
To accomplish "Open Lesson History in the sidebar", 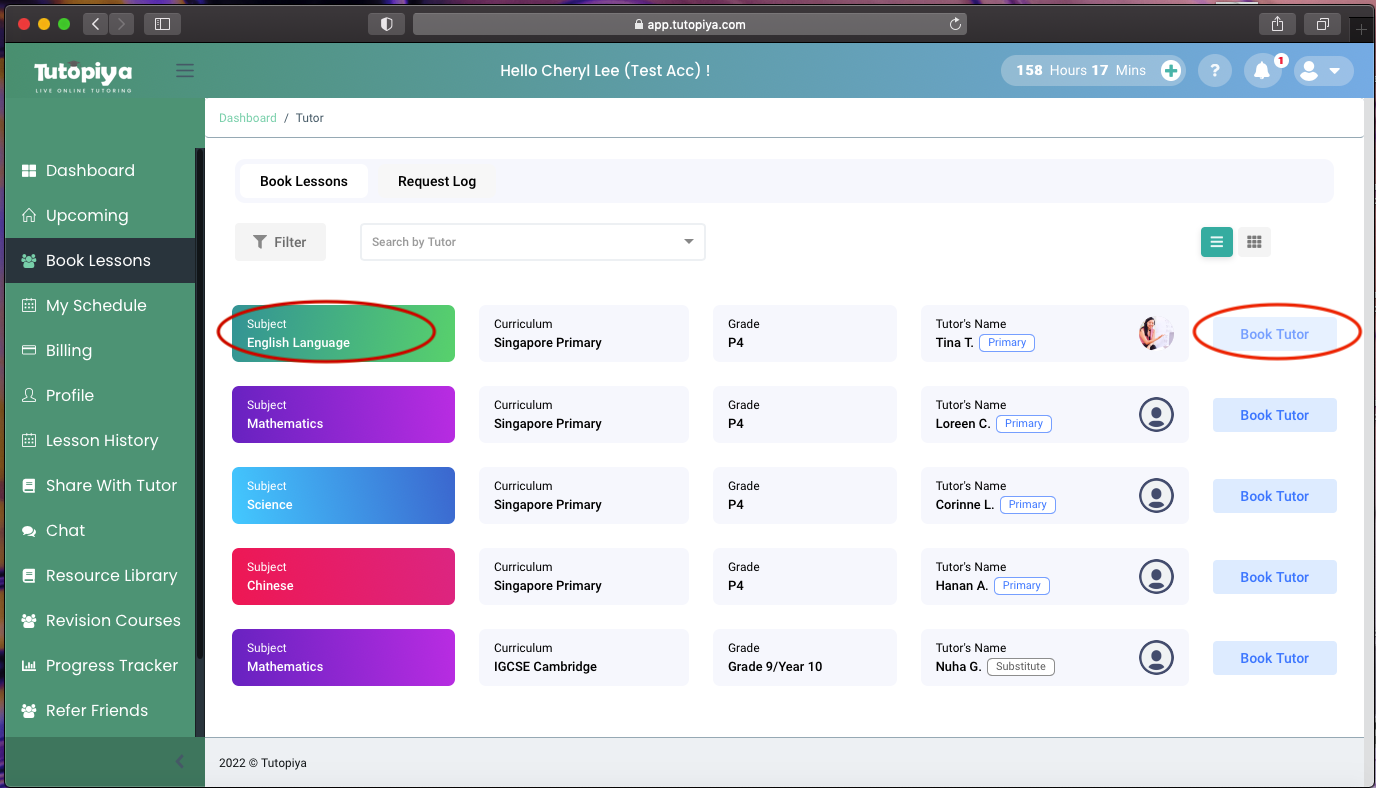I will 101,440.
